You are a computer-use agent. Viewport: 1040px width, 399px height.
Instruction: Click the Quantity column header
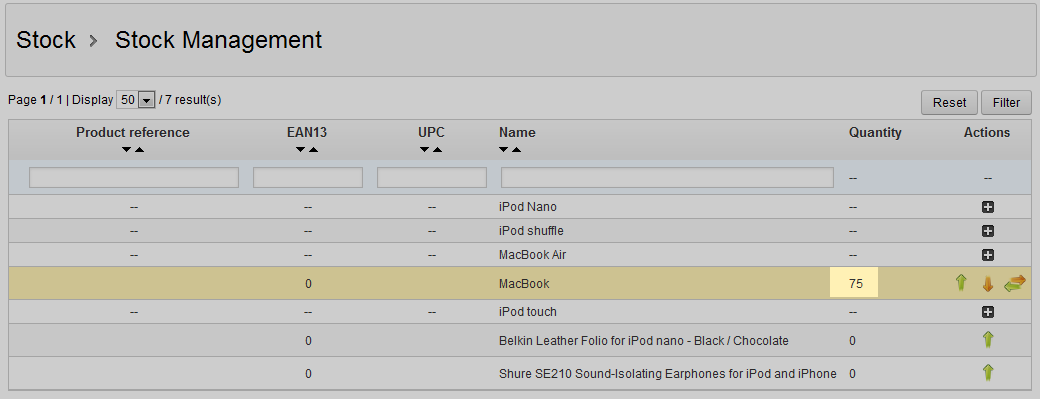[875, 133]
